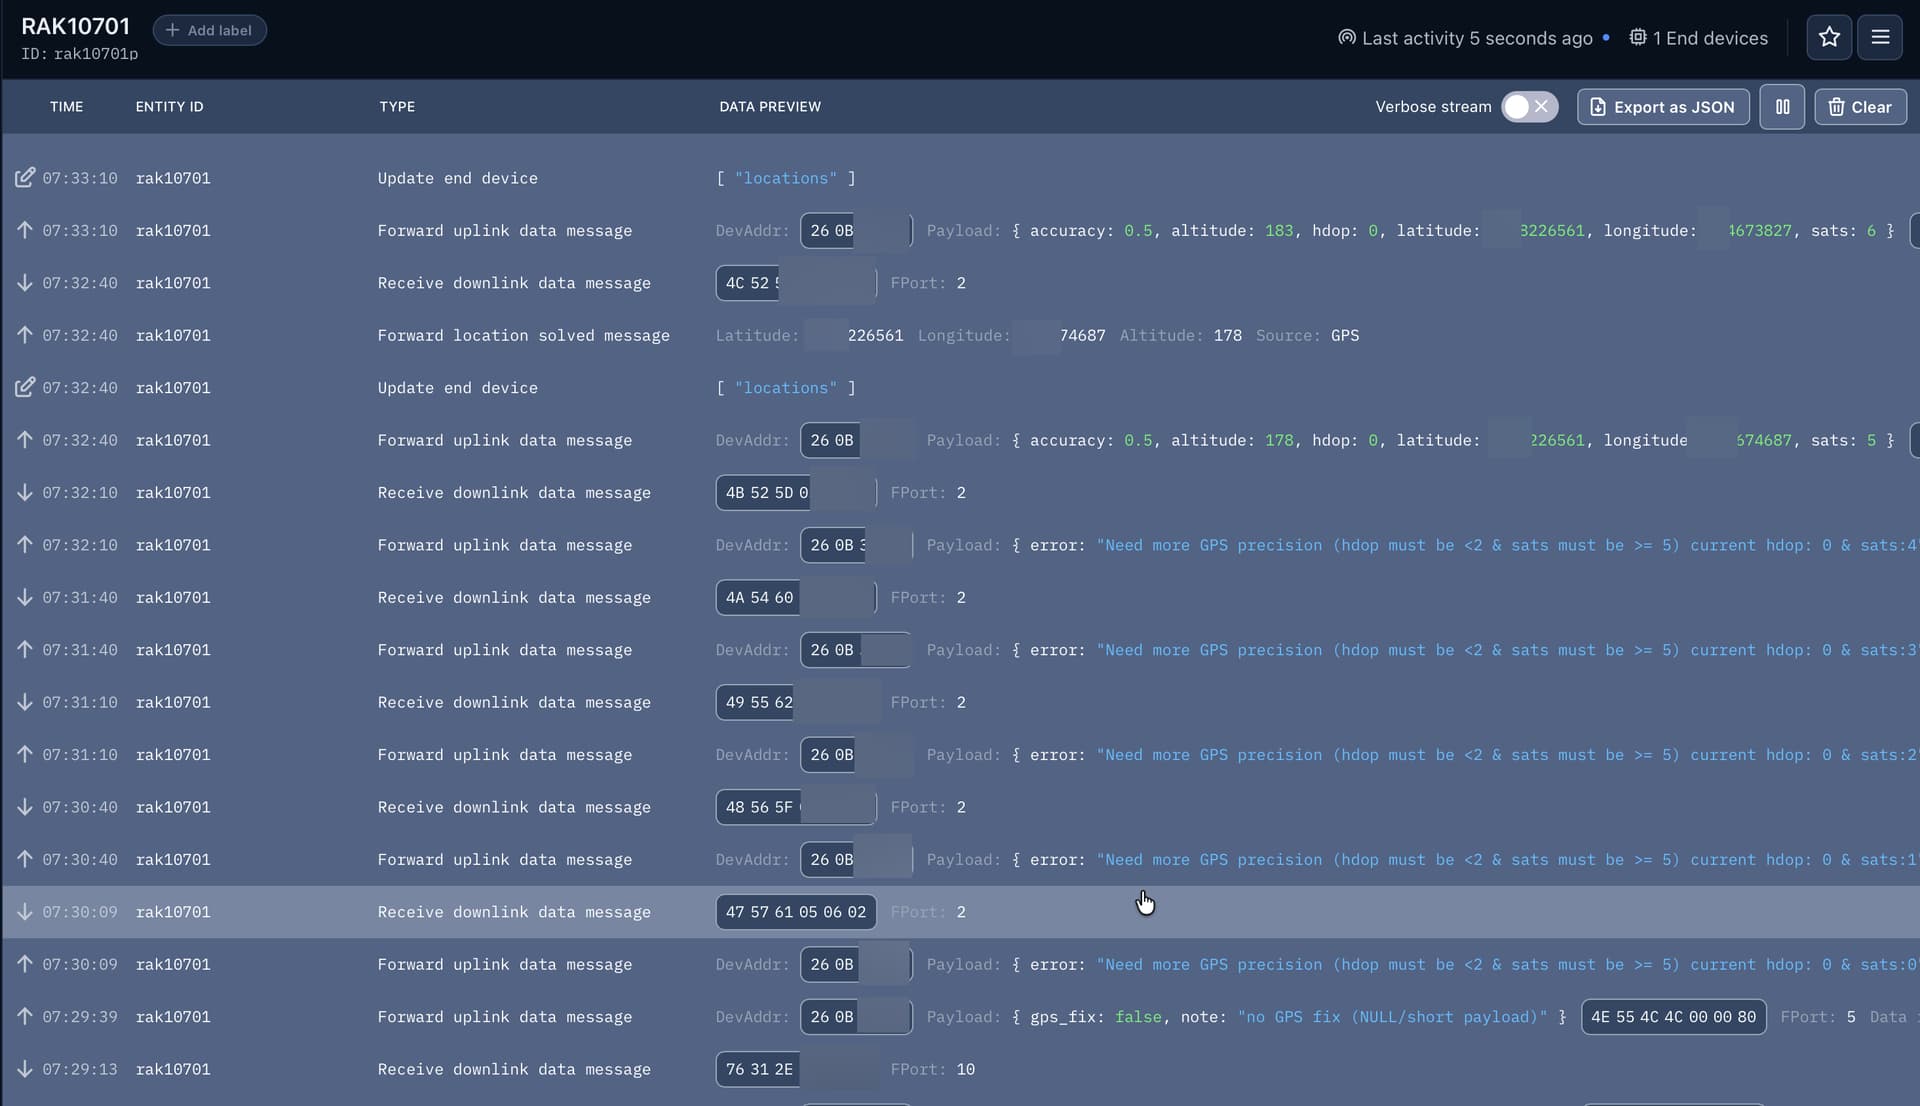This screenshot has height=1106, width=1920.
Task: Click edit icon of 07:33:10 update event
Action: coord(25,178)
